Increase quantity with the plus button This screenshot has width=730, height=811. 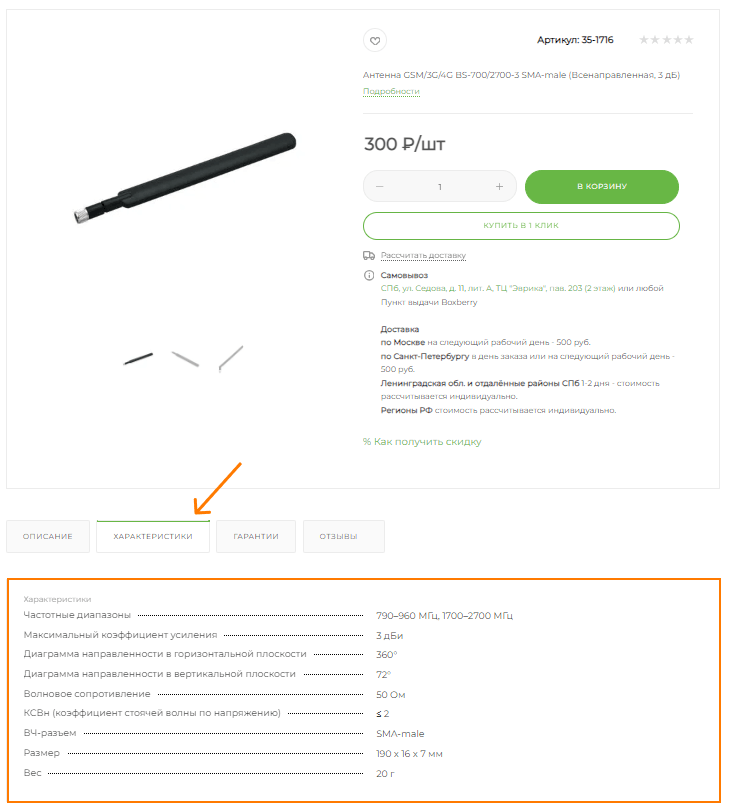[499, 186]
